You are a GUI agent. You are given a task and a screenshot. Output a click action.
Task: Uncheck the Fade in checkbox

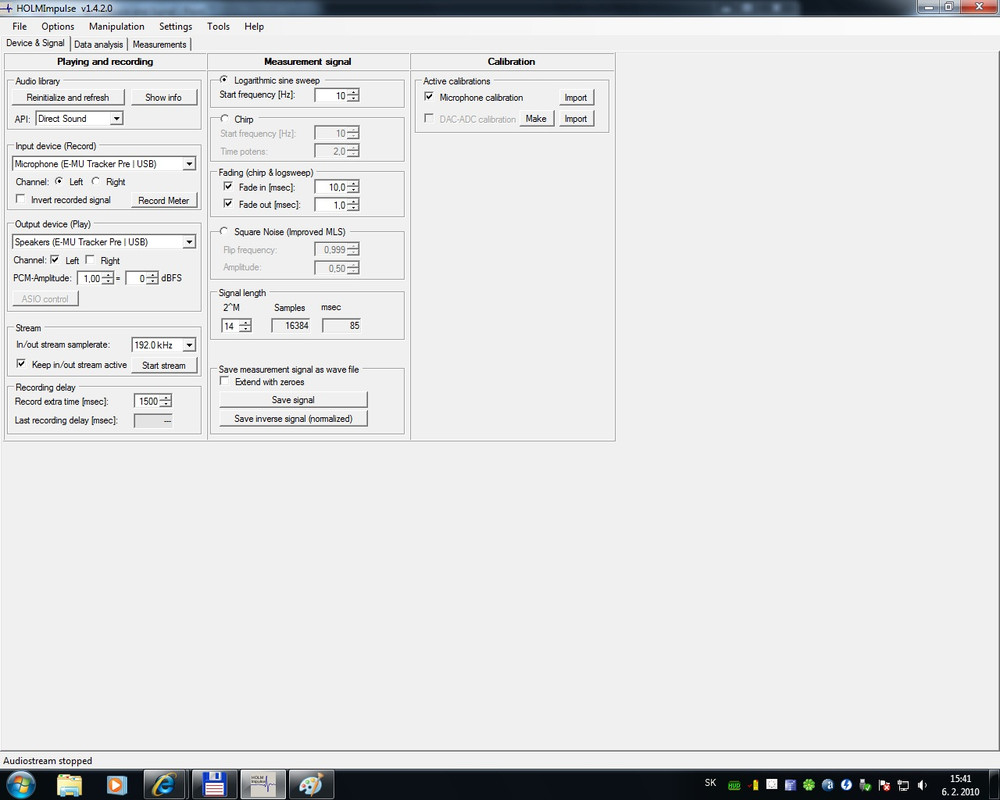click(x=228, y=186)
